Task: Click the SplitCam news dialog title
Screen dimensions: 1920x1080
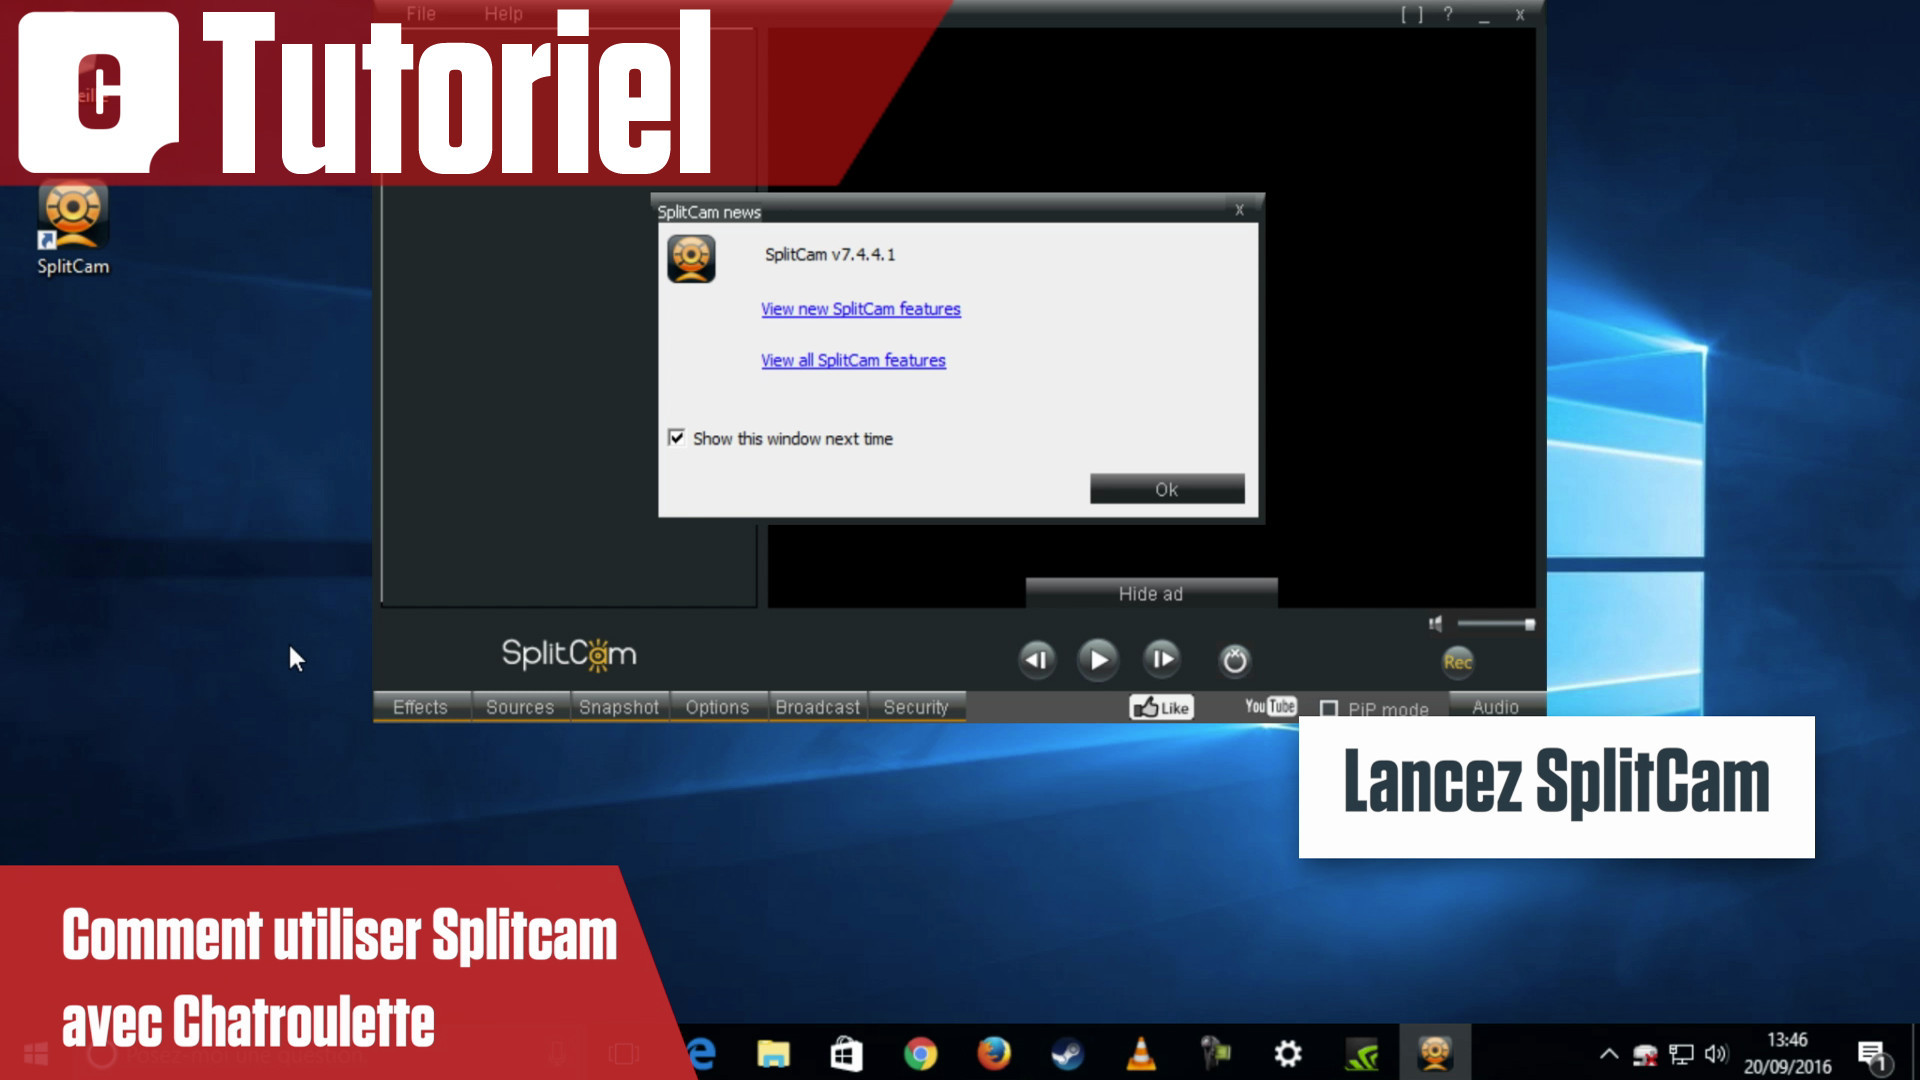Action: click(709, 212)
